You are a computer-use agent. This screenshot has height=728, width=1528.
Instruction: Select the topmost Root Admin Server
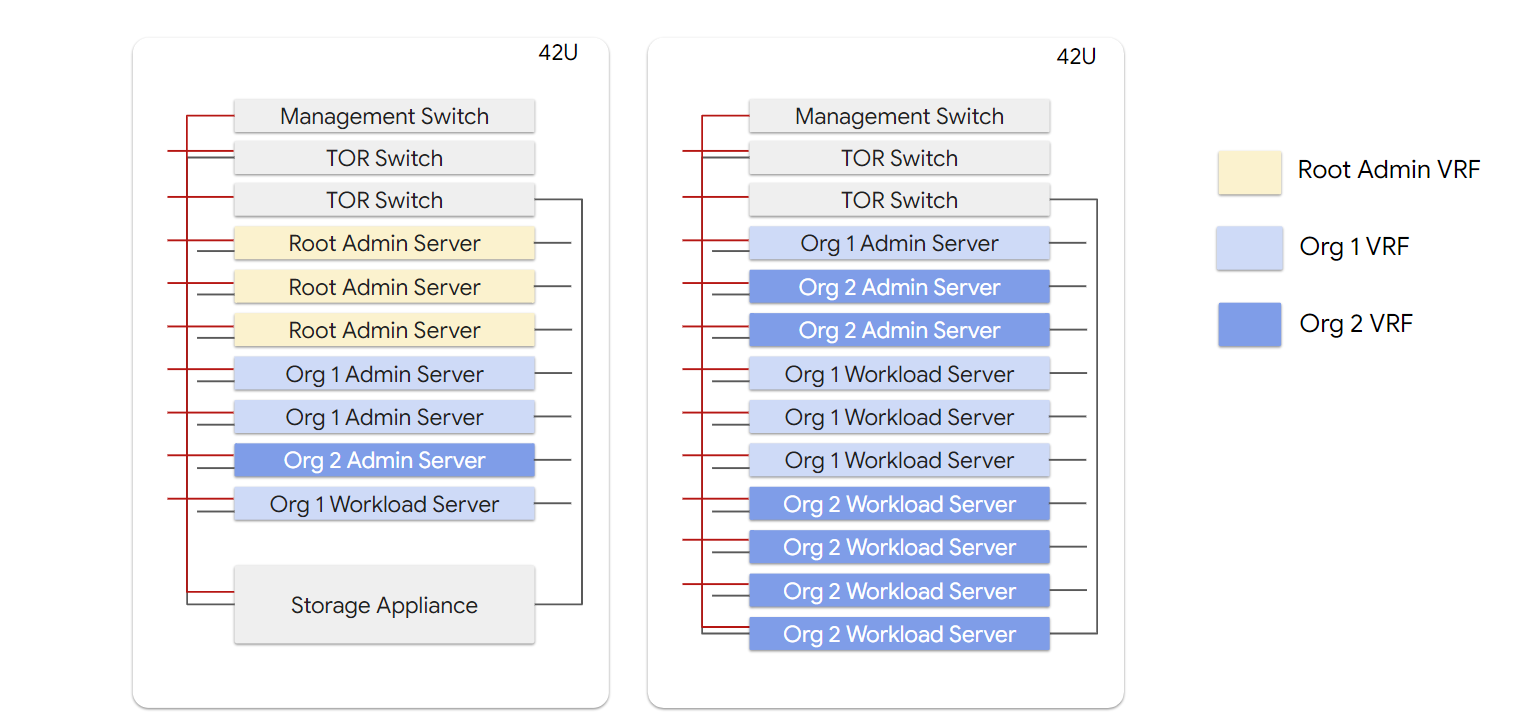click(x=384, y=243)
